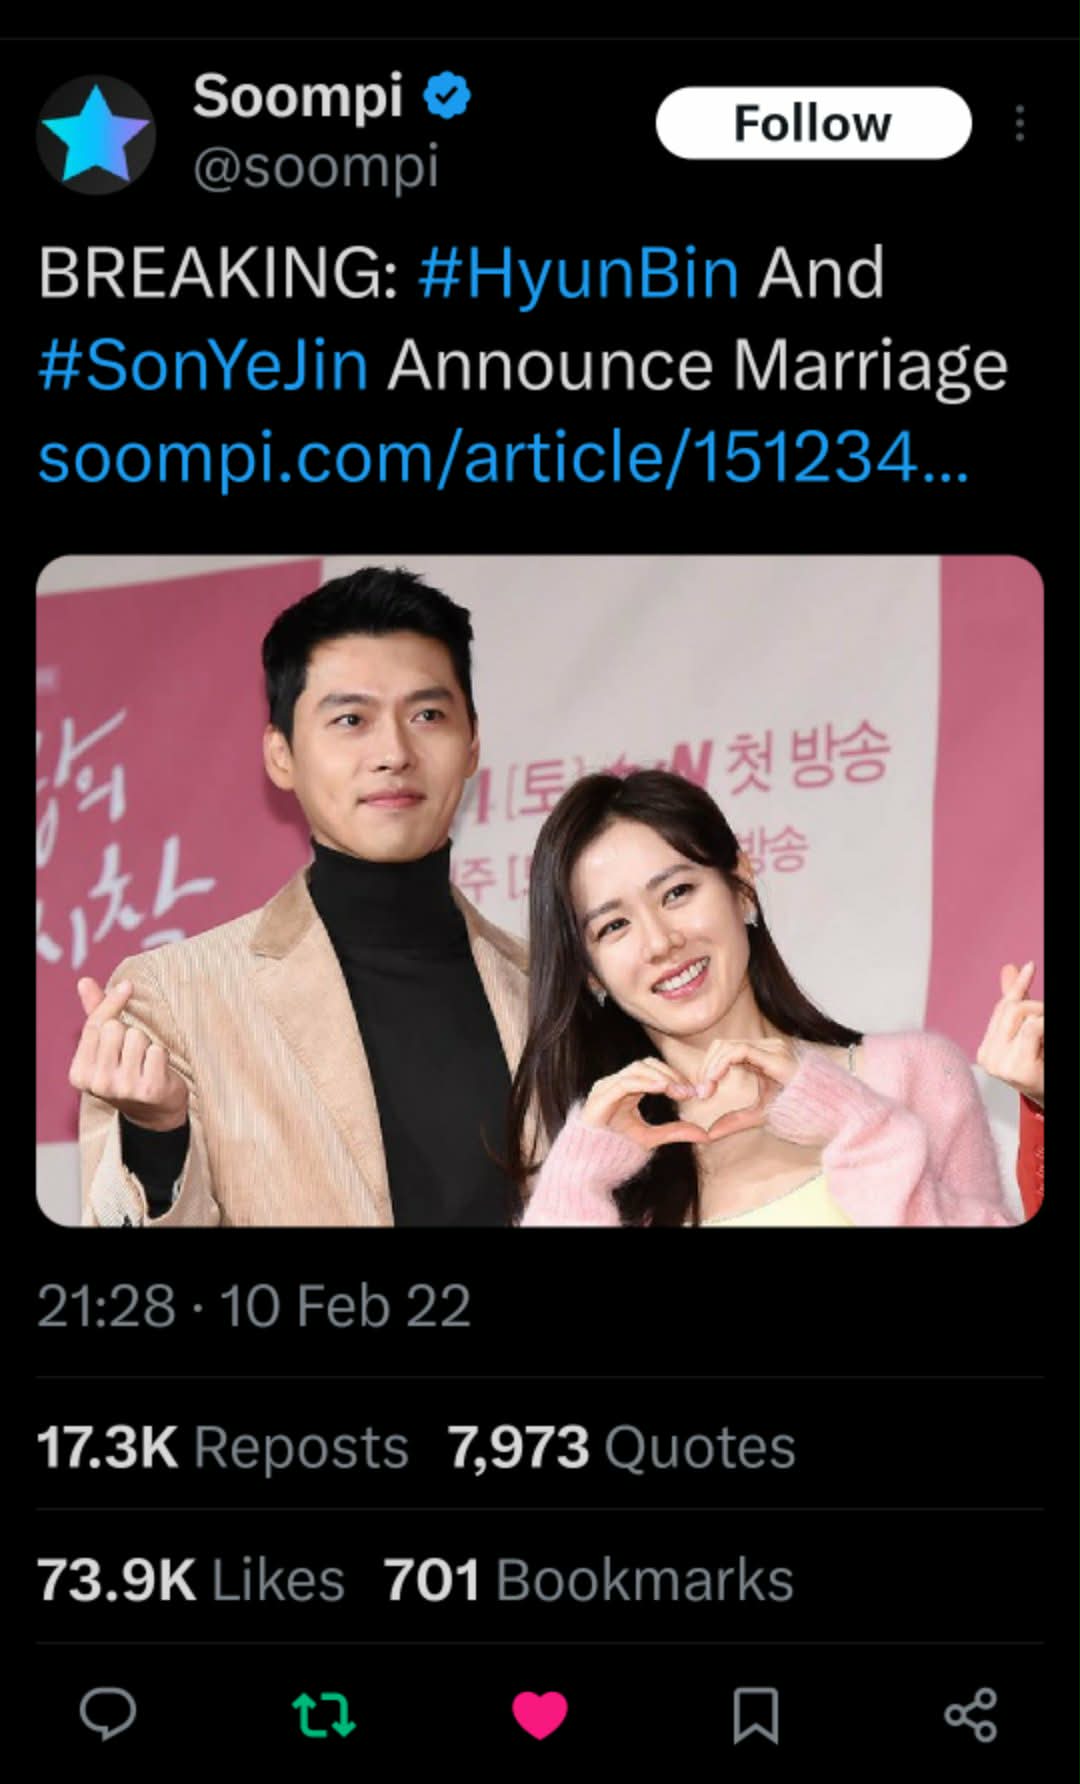The width and height of the screenshot is (1080, 1784).
Task: Open the 701 Bookmarks count
Action: coord(589,1580)
